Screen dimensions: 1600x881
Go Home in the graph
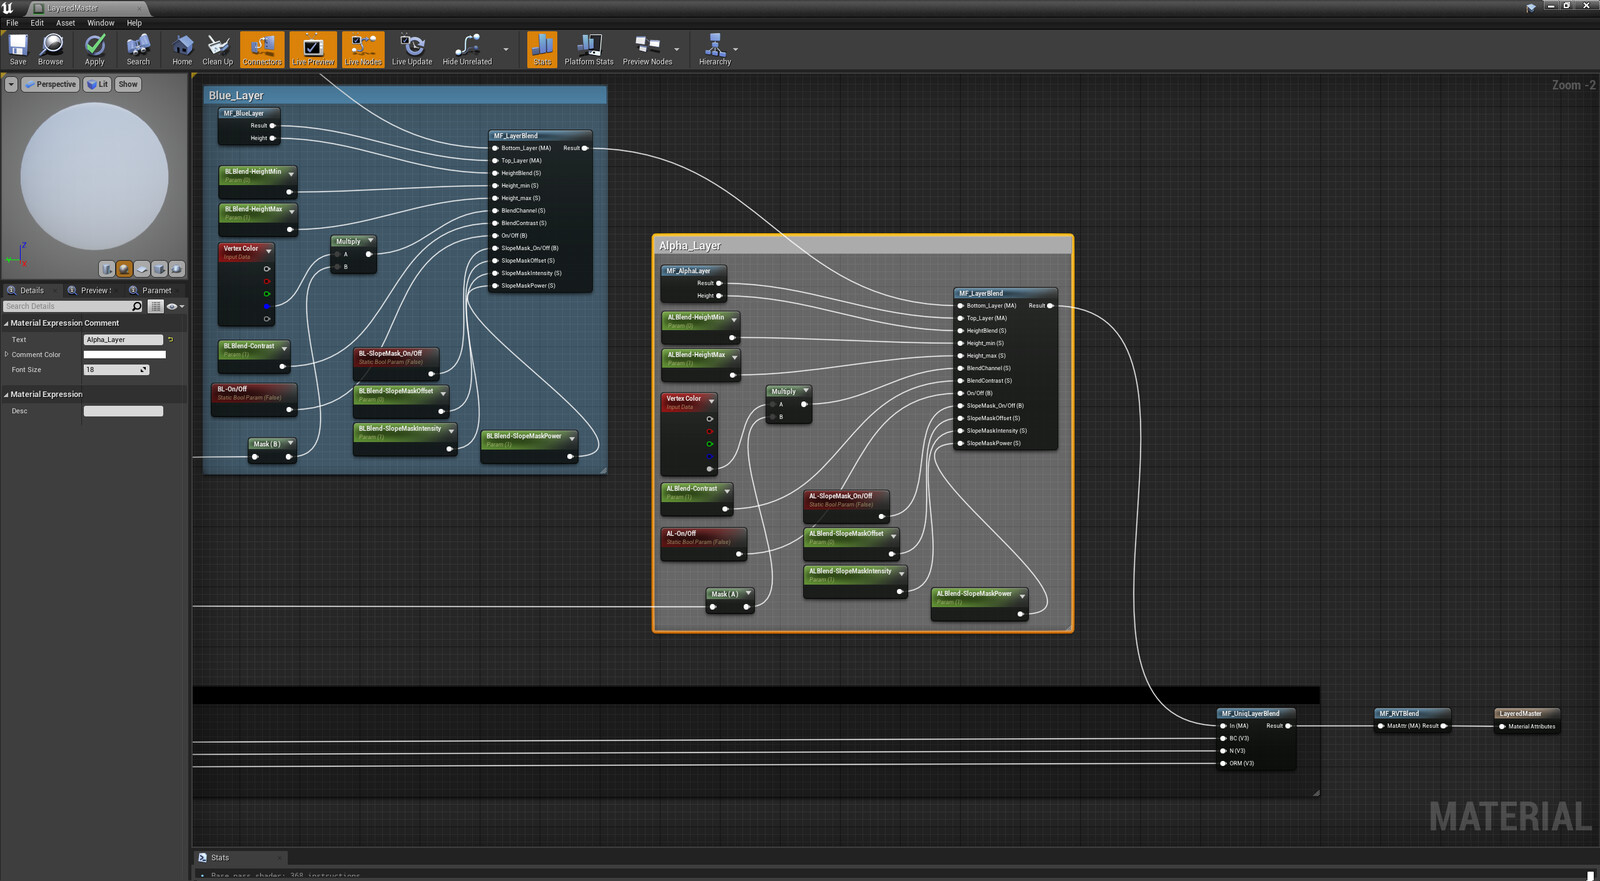pyautogui.click(x=182, y=49)
